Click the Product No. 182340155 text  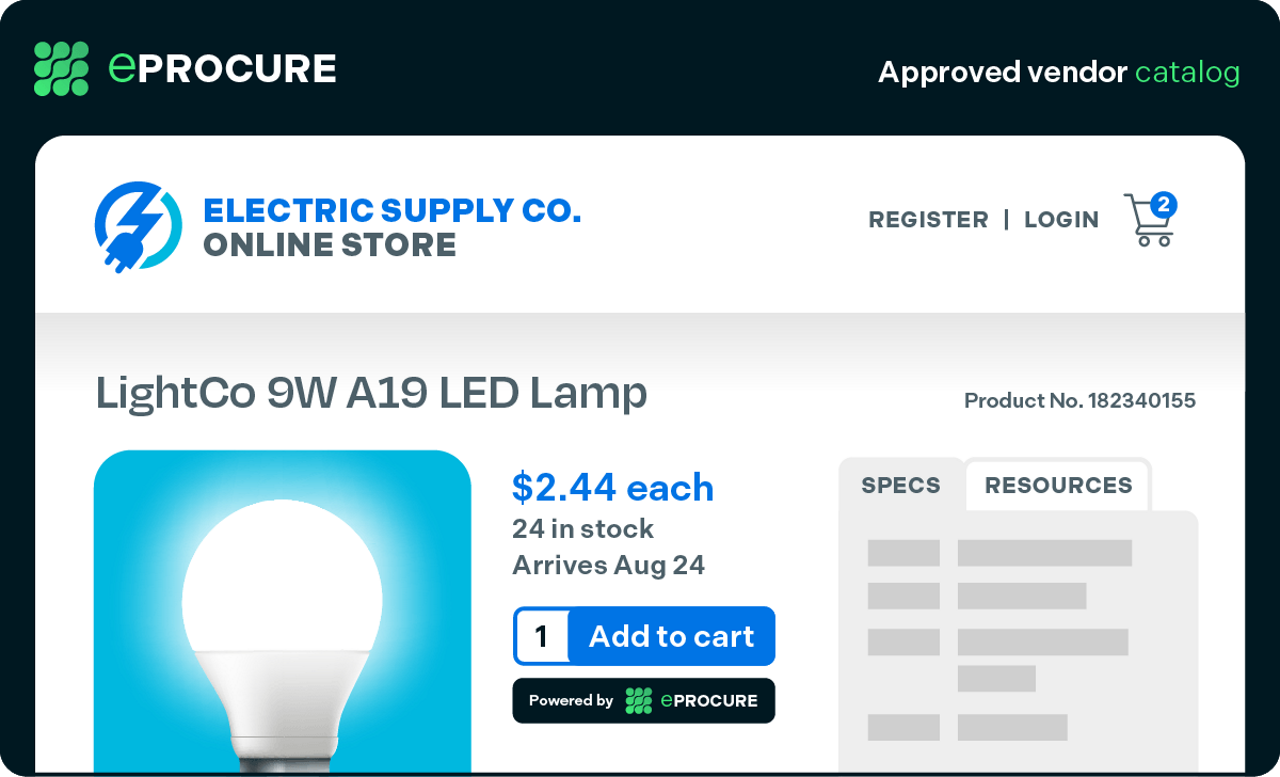pos(1080,401)
